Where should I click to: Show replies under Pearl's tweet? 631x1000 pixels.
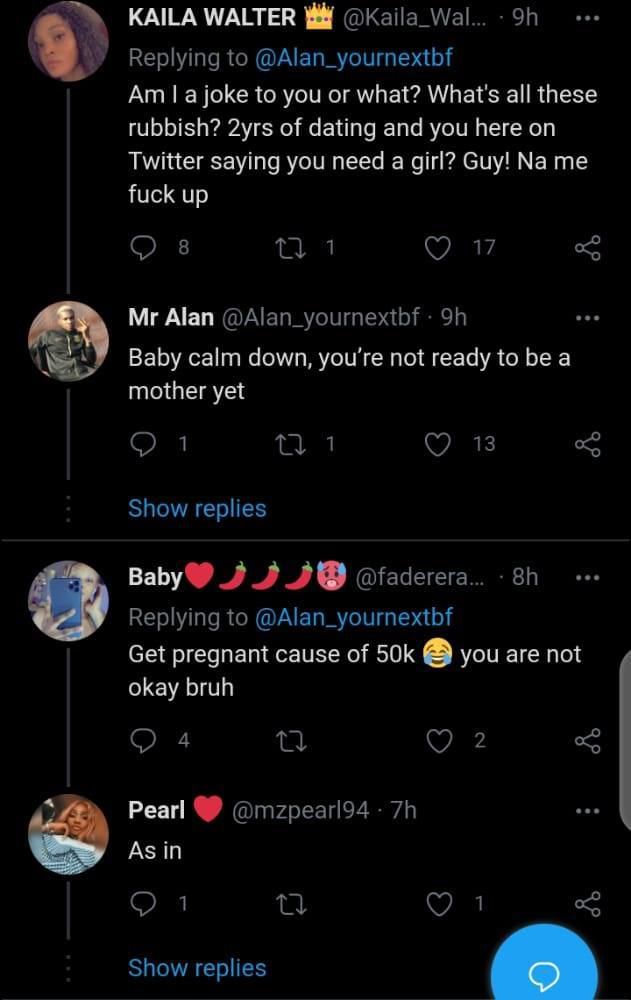197,967
